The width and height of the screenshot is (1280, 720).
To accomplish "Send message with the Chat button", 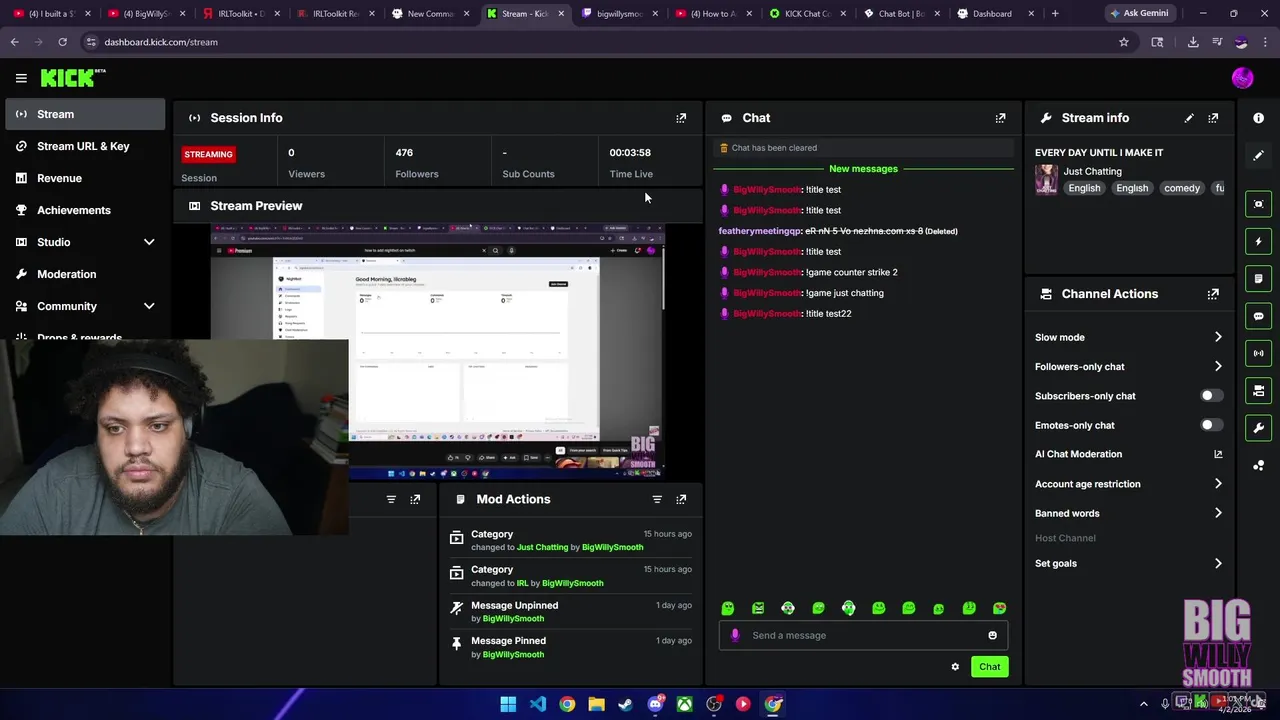I will 989,667.
